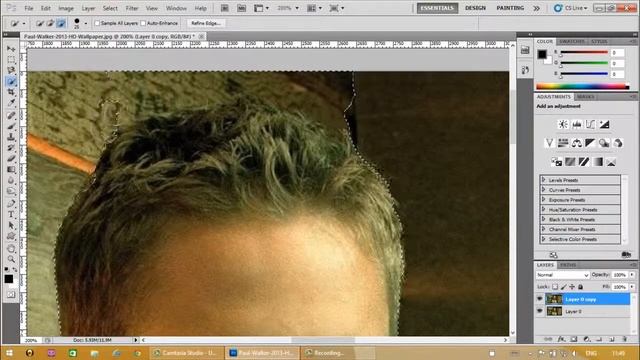Screen dimensions: 640x360
Task: Expand Black & White Presets
Action: click(x=544, y=219)
